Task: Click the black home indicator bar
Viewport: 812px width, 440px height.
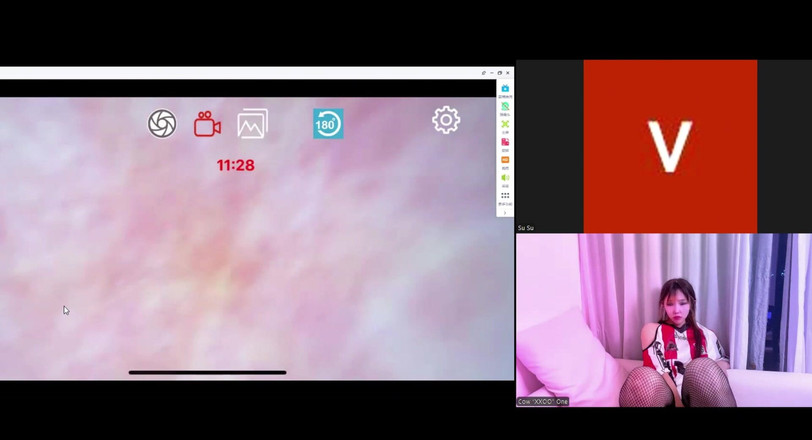Action: [207, 372]
